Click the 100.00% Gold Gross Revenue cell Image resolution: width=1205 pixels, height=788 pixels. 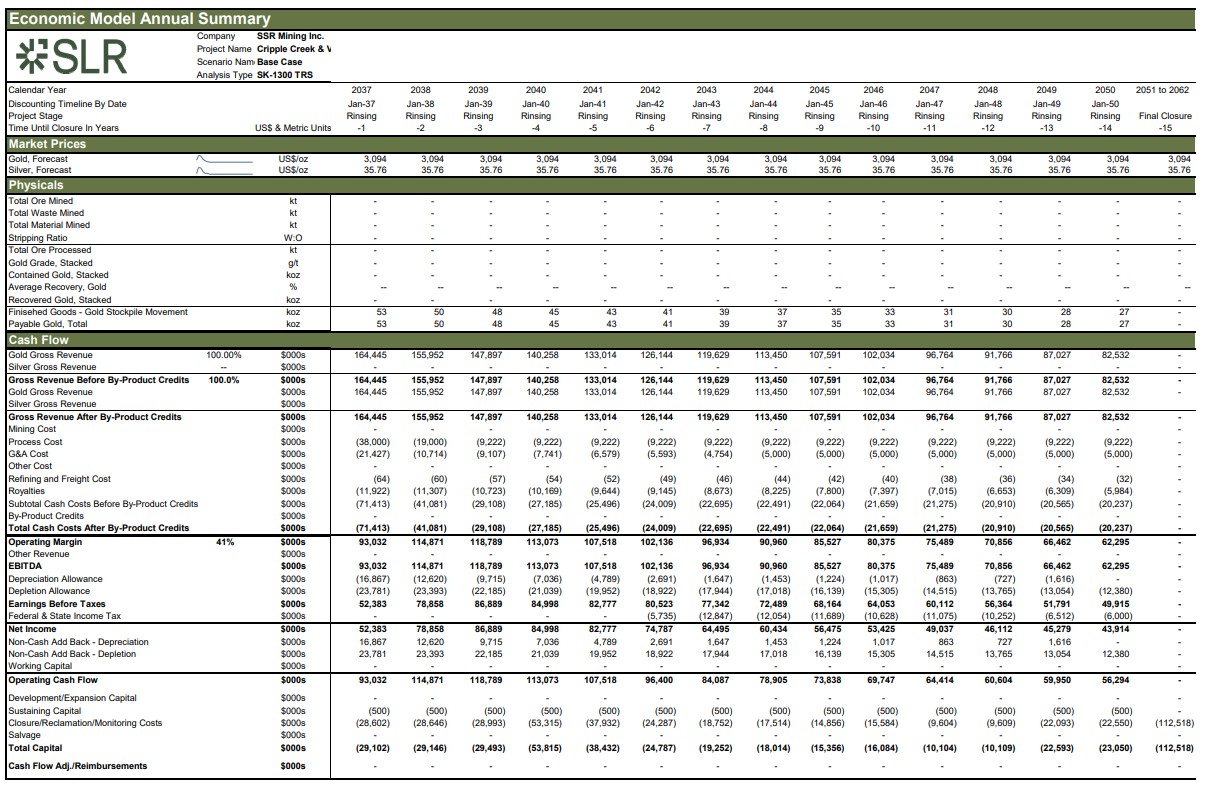[x=224, y=355]
